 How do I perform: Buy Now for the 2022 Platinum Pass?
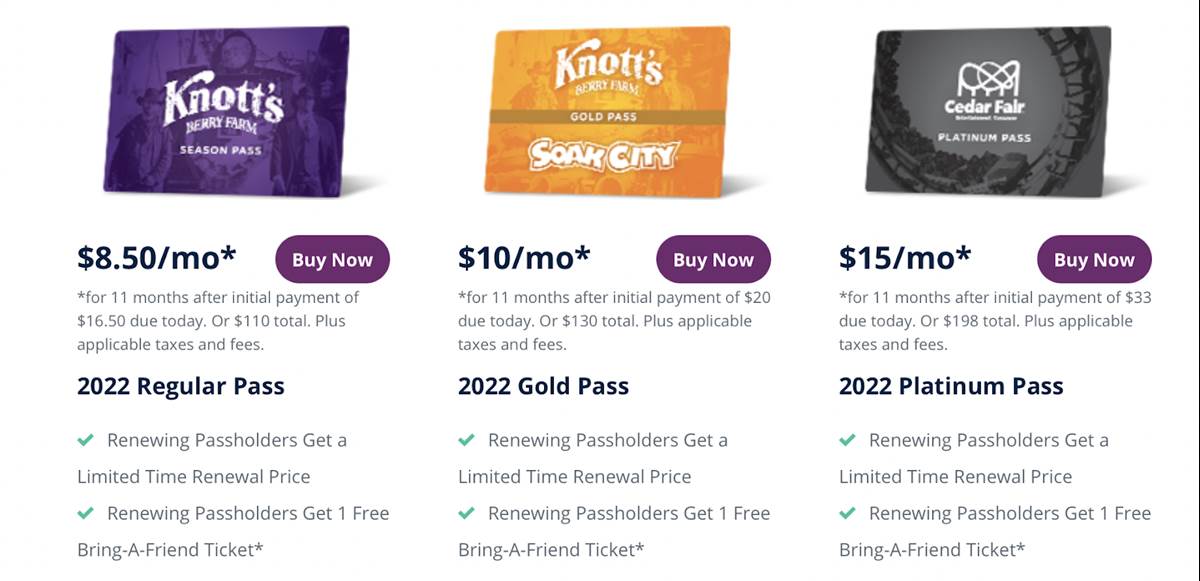(x=1093, y=259)
